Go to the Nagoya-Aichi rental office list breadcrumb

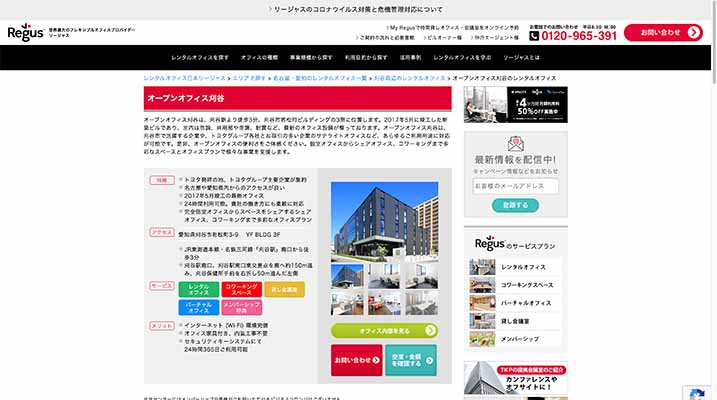click(320, 78)
